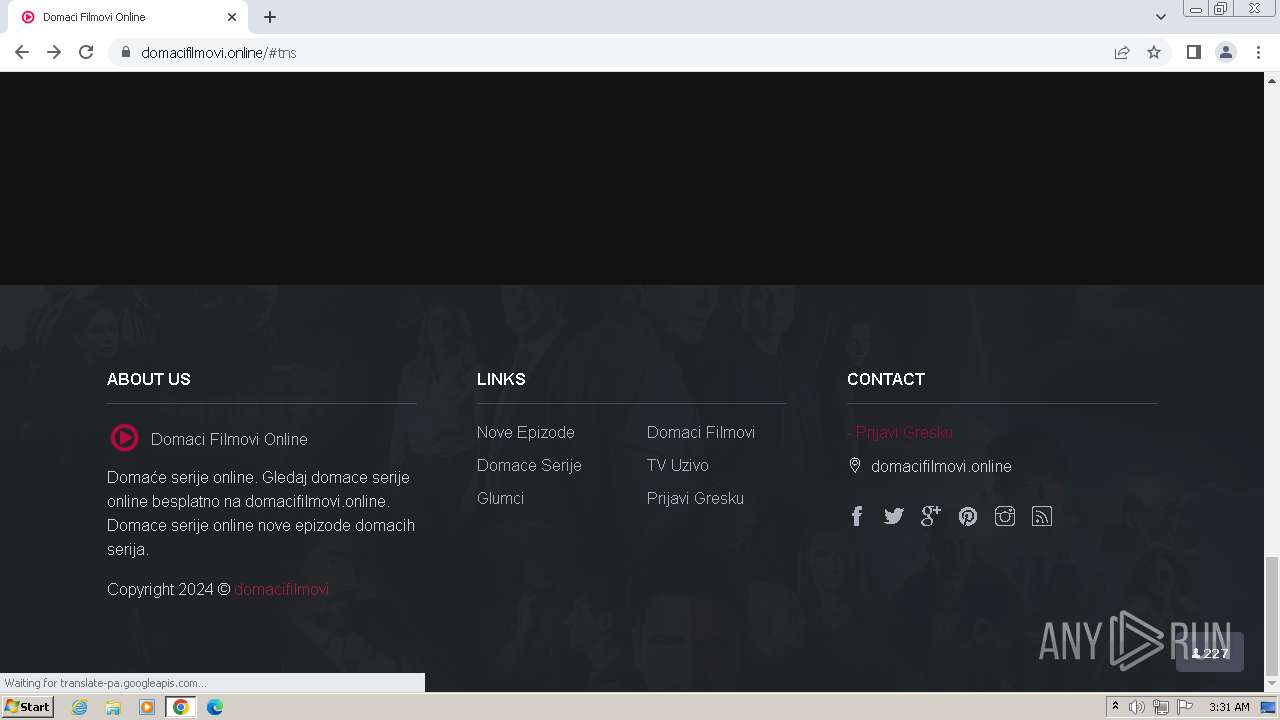Share this page via the share icon
Image resolution: width=1280 pixels, height=720 pixels.
coord(1122,52)
